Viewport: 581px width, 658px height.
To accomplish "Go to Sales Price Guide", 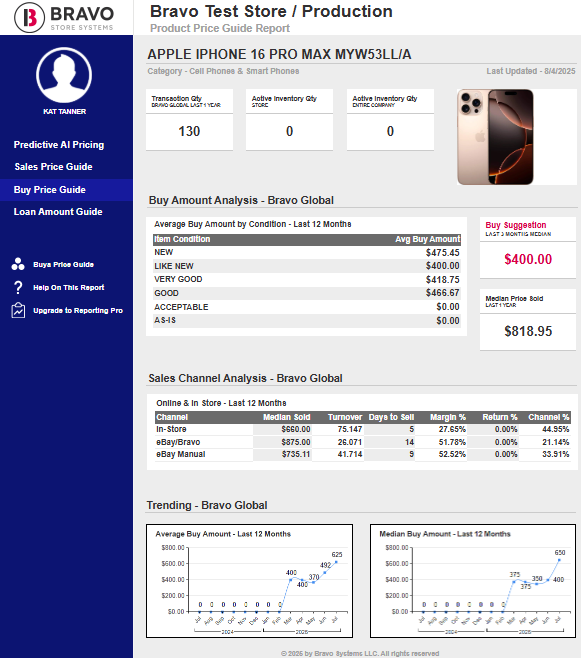I will 53,167.
